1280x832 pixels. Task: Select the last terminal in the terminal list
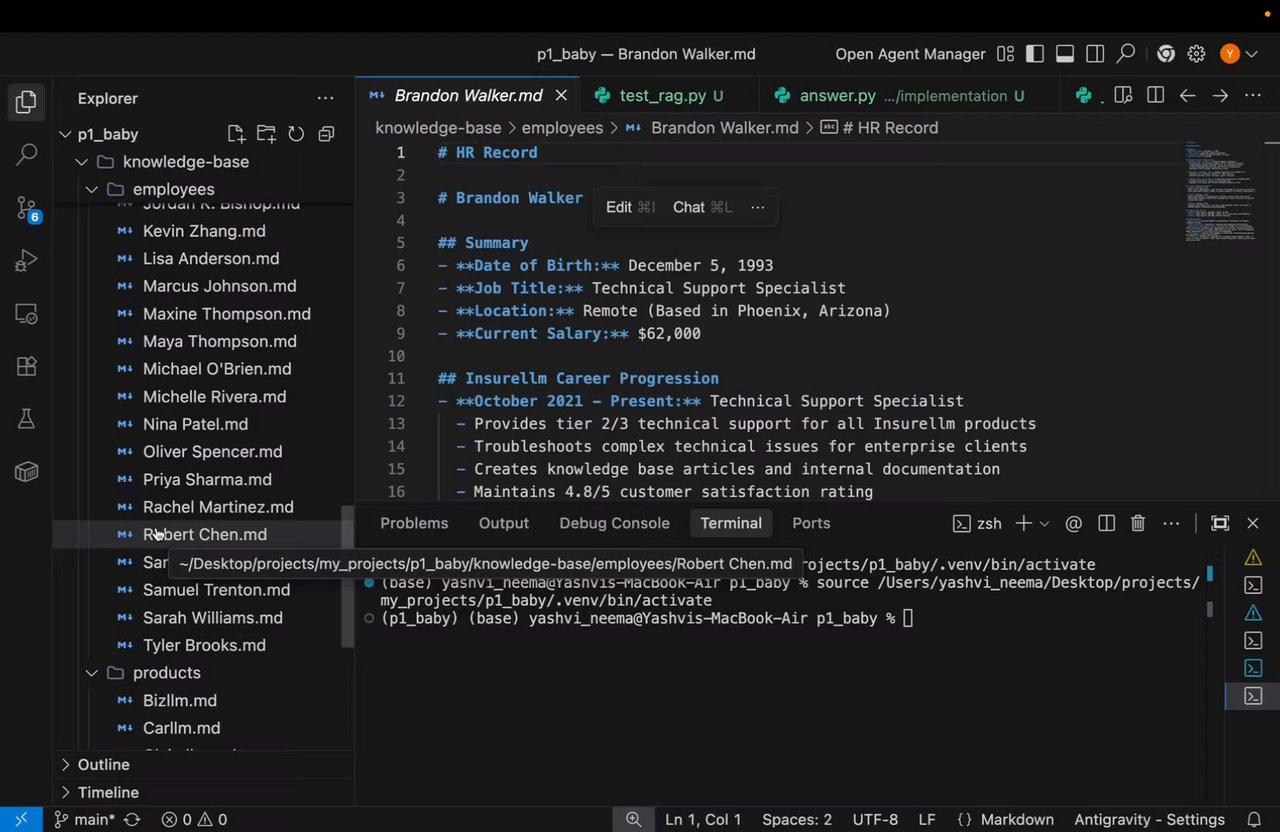pos(1253,696)
